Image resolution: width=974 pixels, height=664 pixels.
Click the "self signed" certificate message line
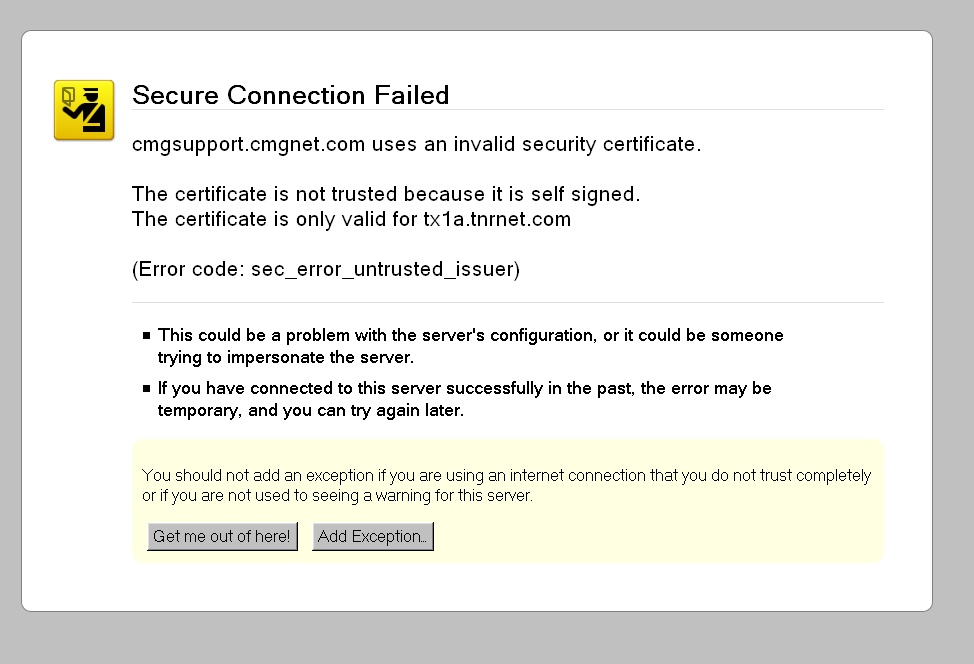(385, 194)
